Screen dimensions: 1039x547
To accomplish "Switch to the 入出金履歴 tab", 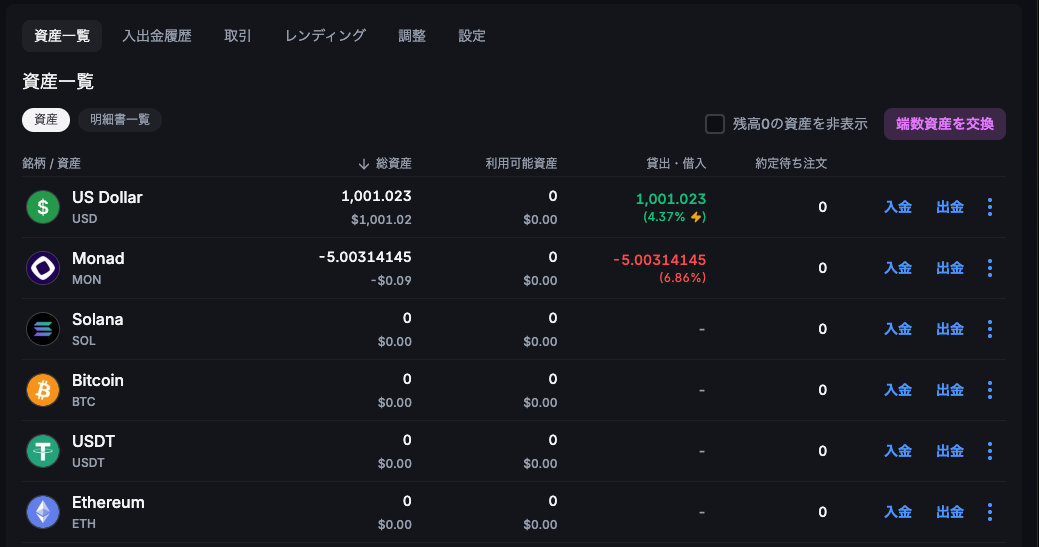I will pyautogui.click(x=157, y=36).
